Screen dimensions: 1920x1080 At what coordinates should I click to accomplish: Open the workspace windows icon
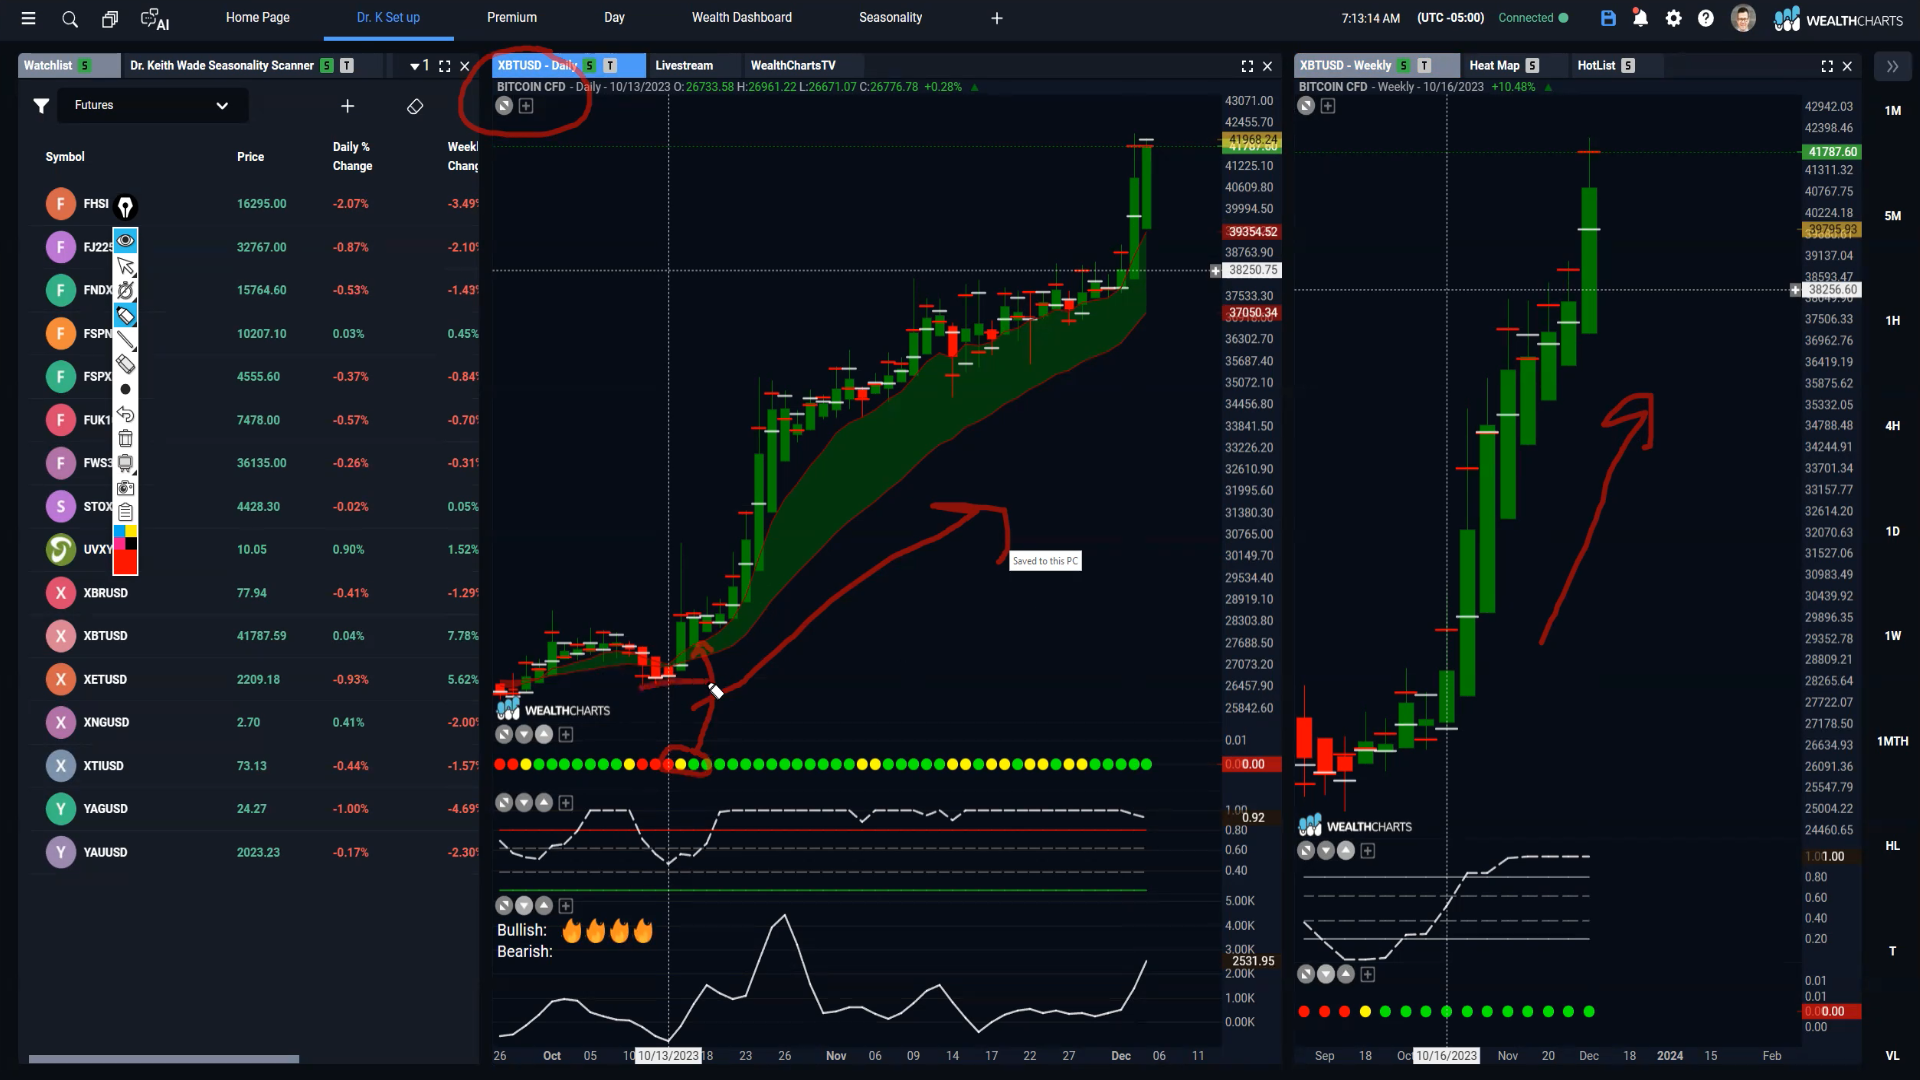pos(110,18)
